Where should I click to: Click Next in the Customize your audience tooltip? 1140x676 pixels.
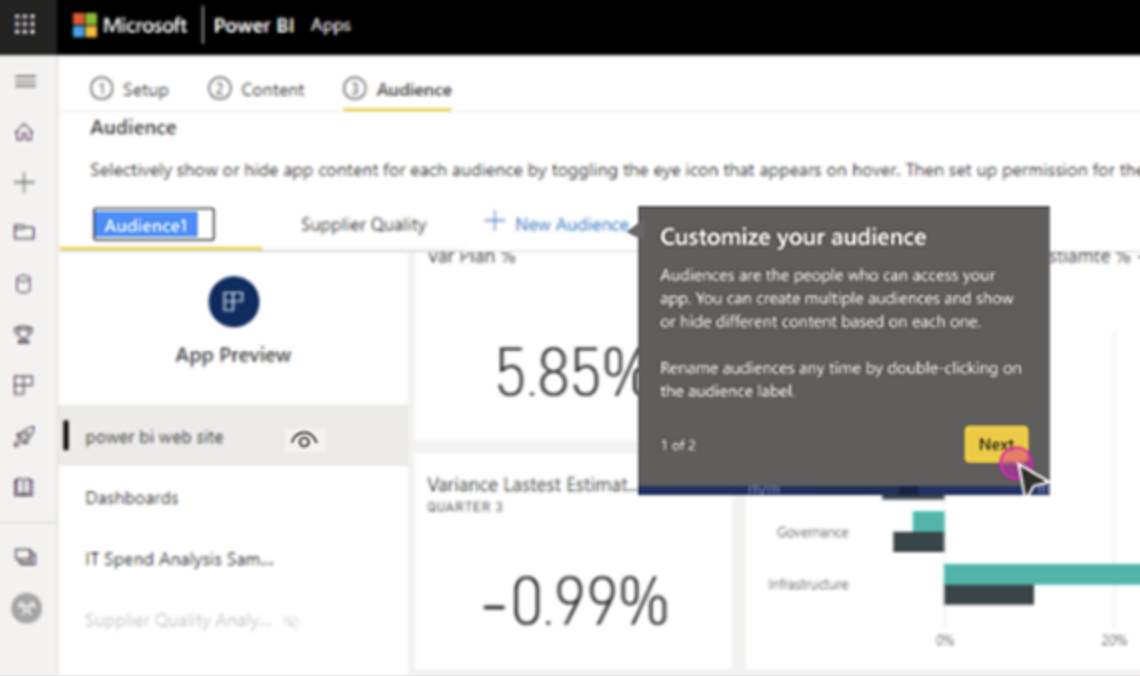[996, 444]
